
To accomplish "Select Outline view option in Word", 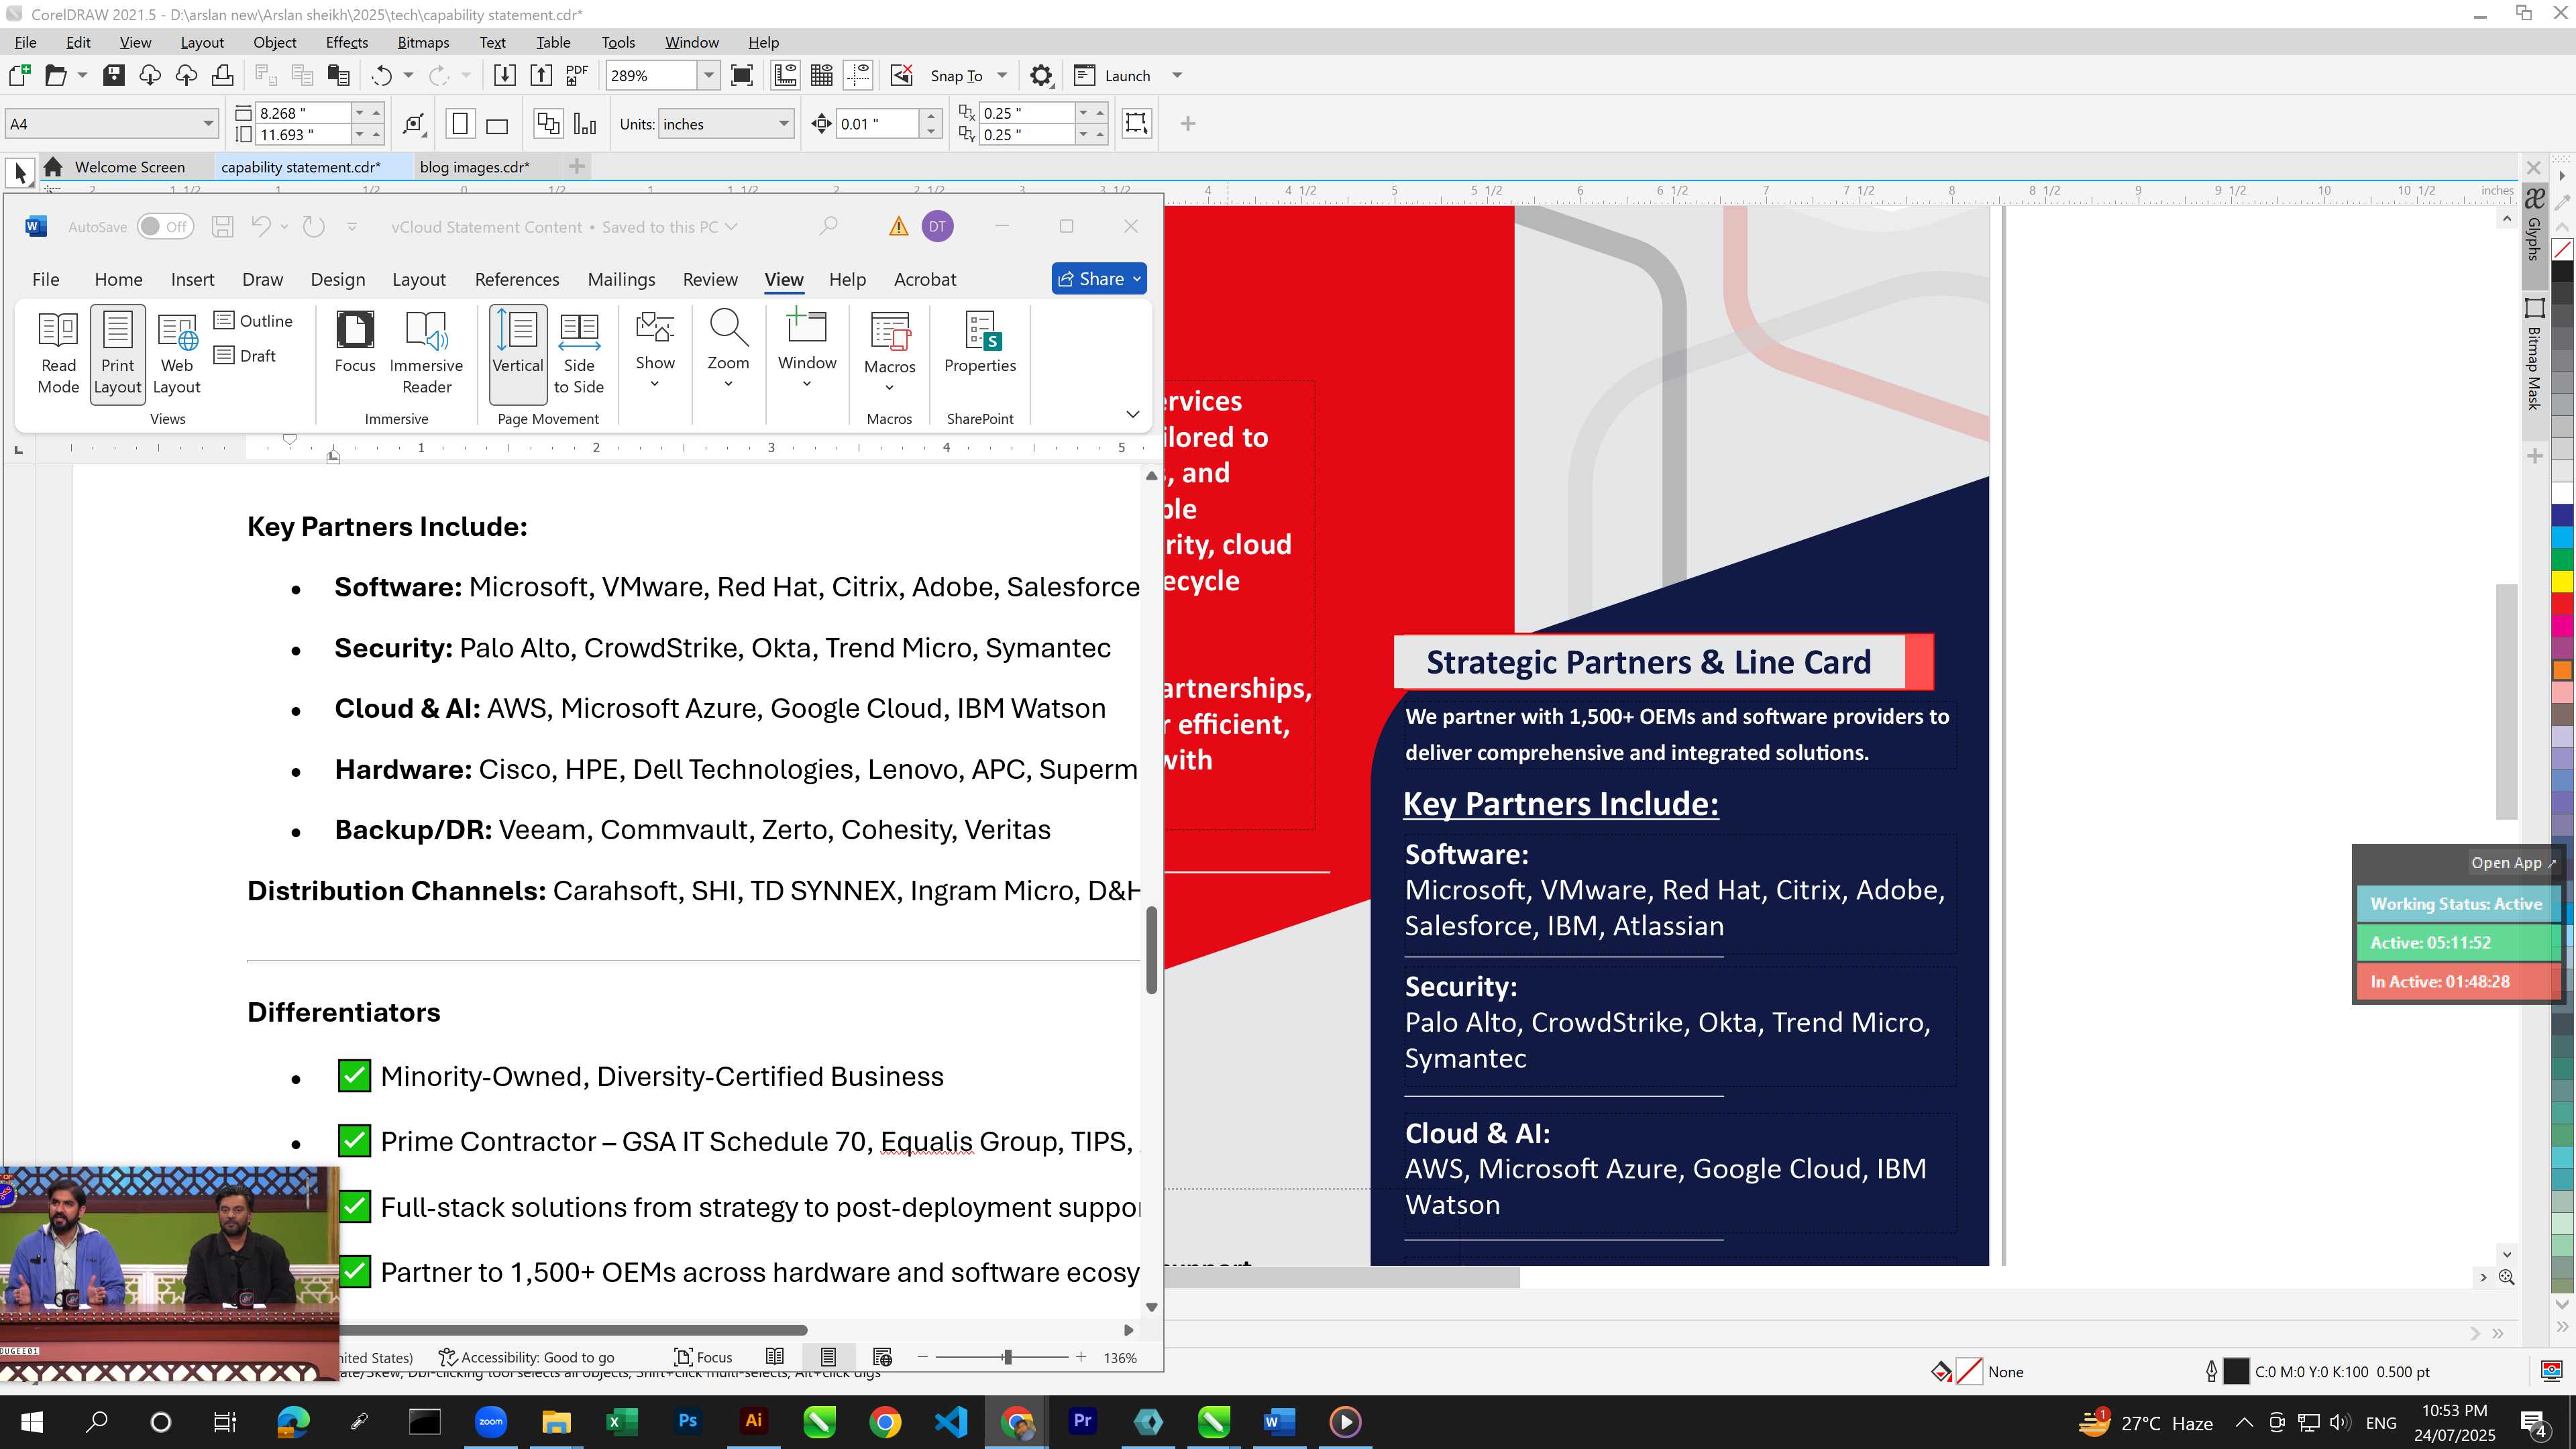I will (253, 320).
